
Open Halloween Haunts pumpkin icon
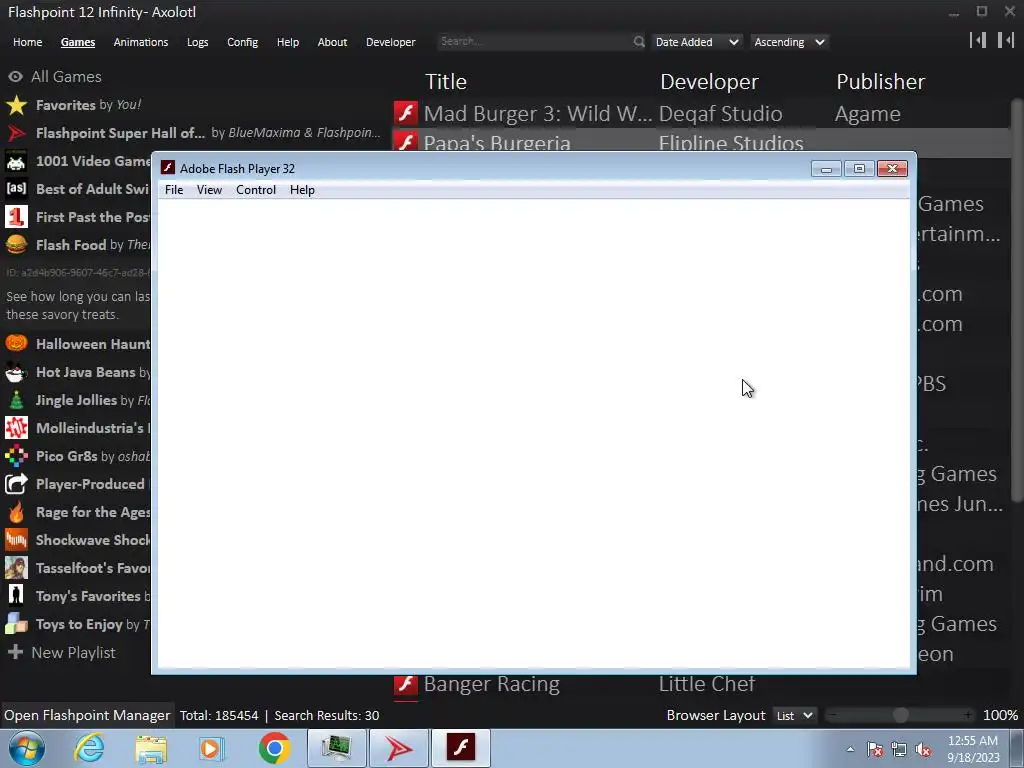16,344
